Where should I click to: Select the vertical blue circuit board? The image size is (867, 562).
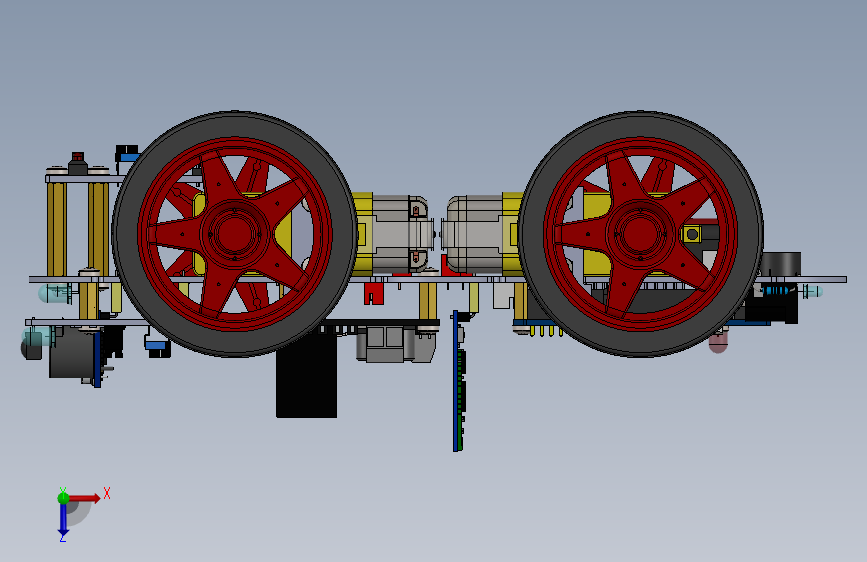pyautogui.click(x=456, y=382)
